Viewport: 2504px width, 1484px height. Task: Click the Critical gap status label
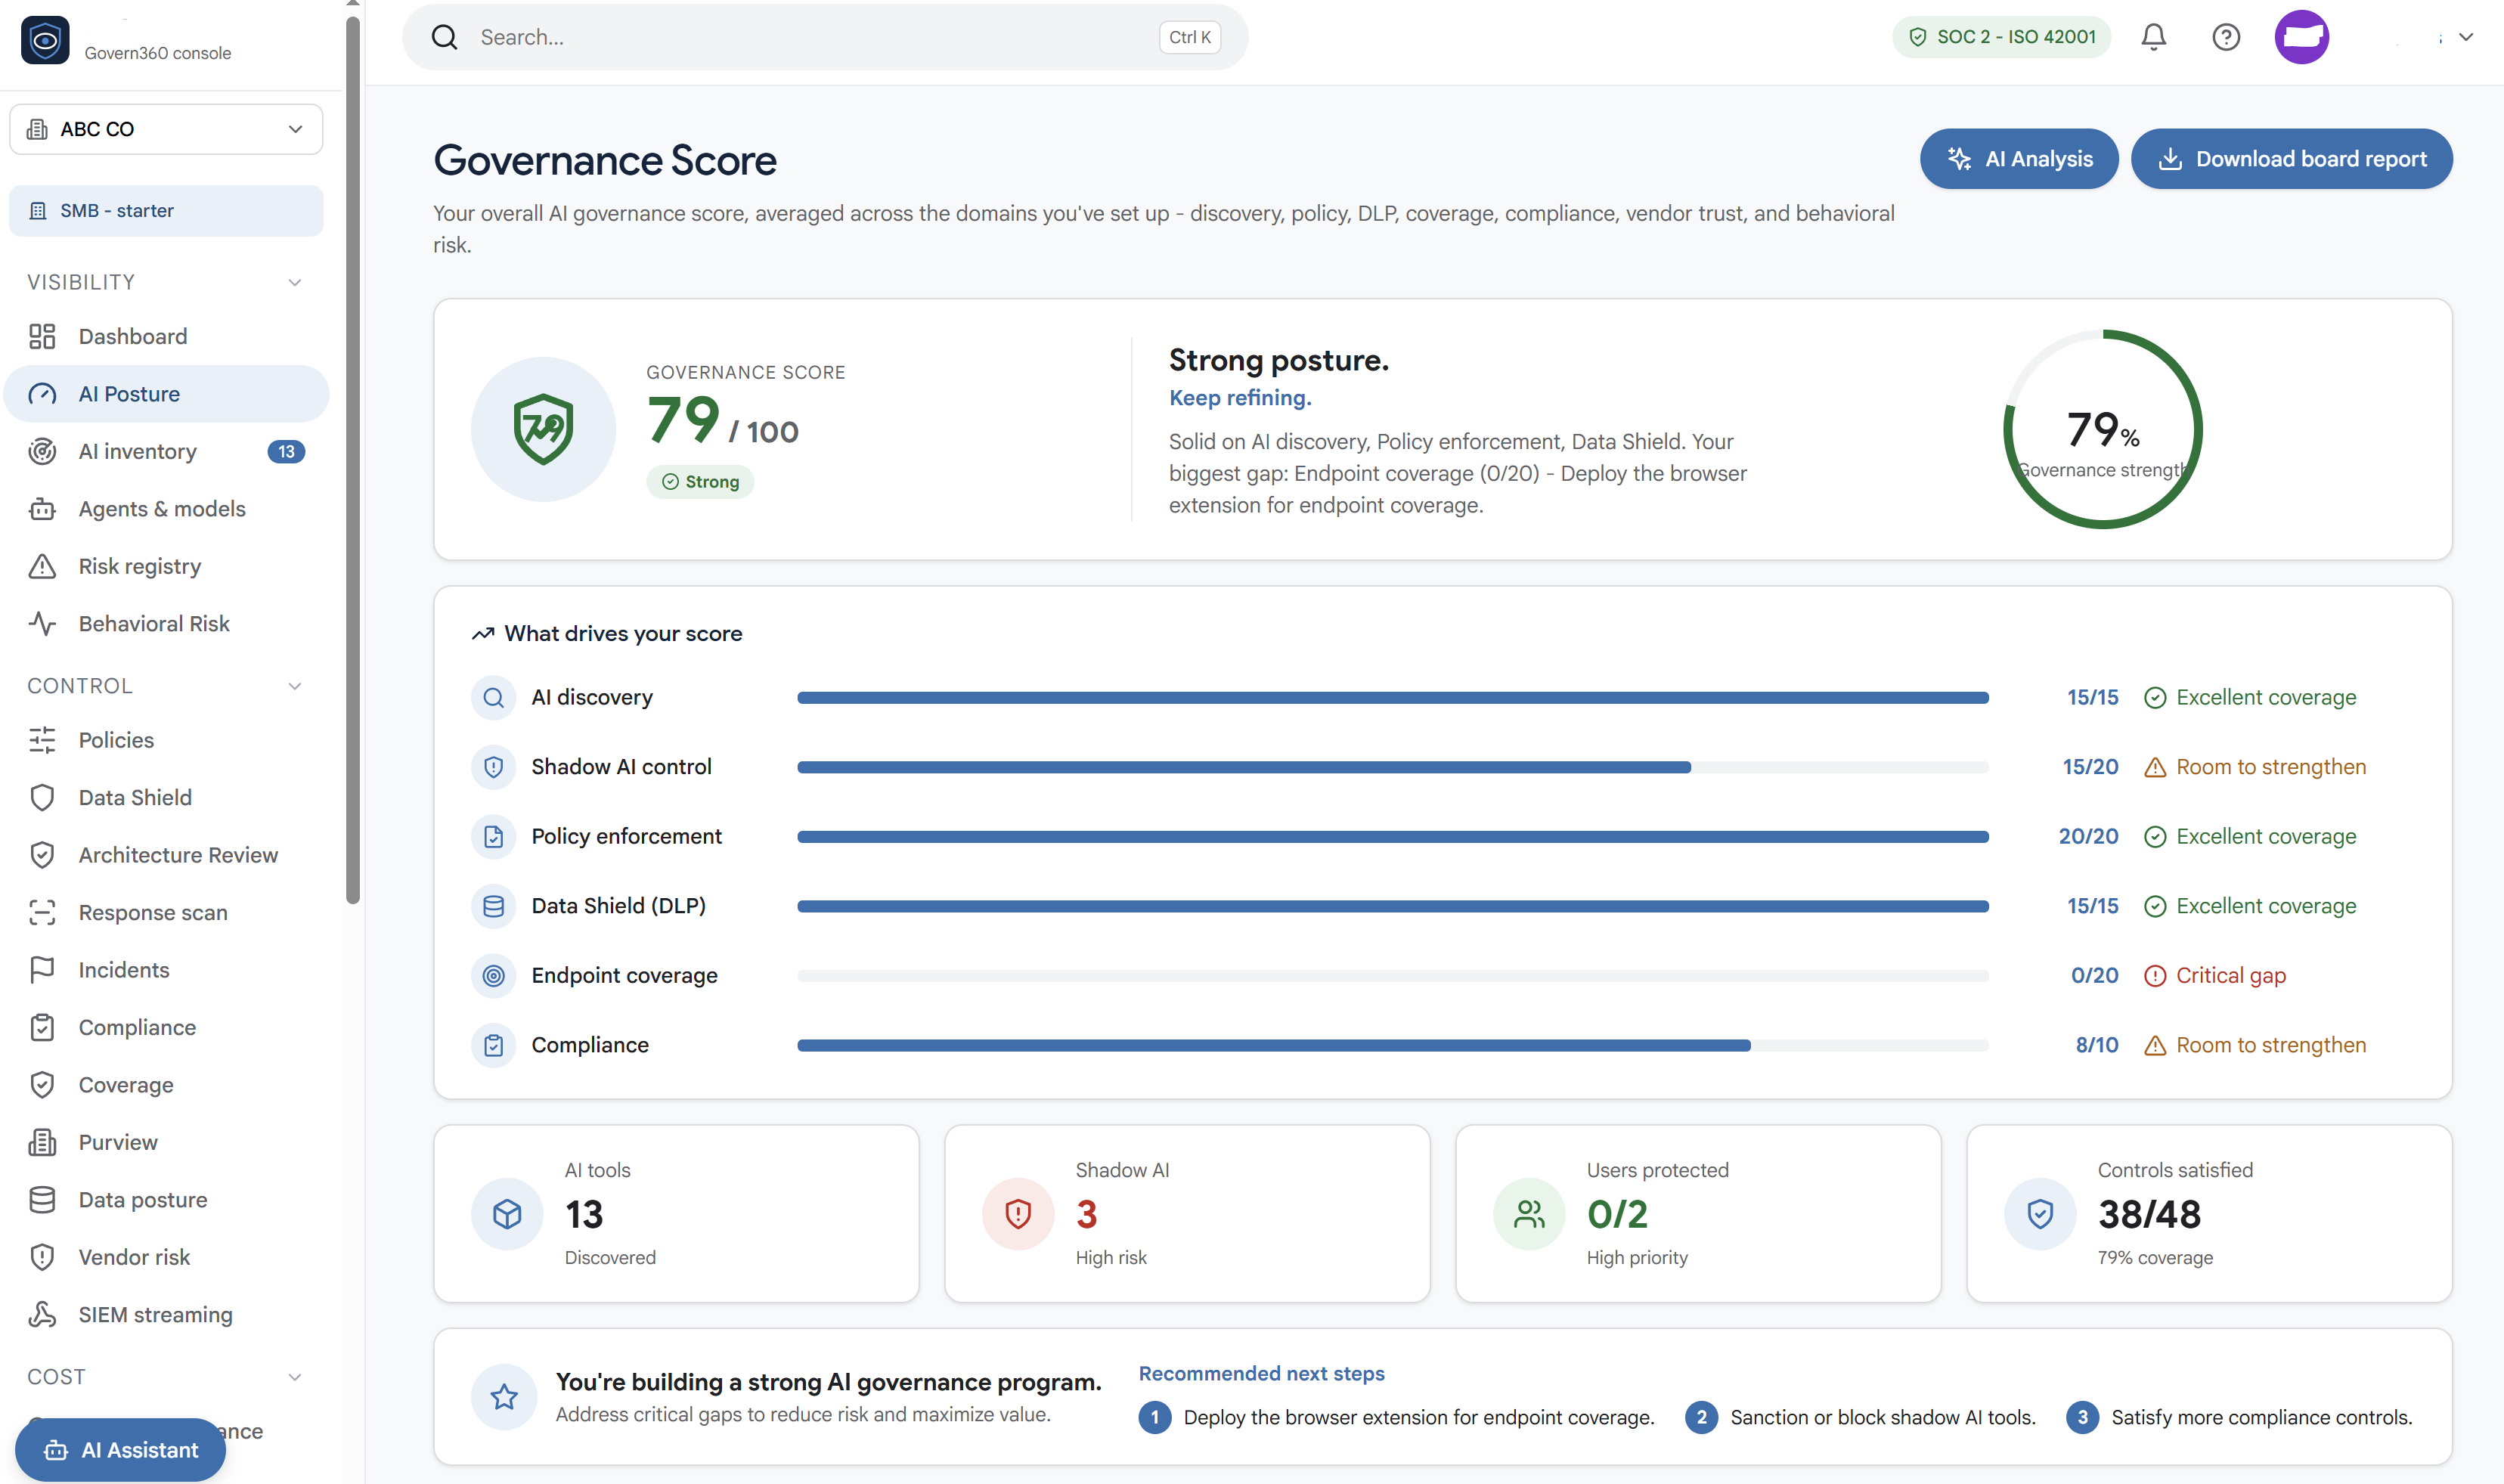pos(2214,976)
